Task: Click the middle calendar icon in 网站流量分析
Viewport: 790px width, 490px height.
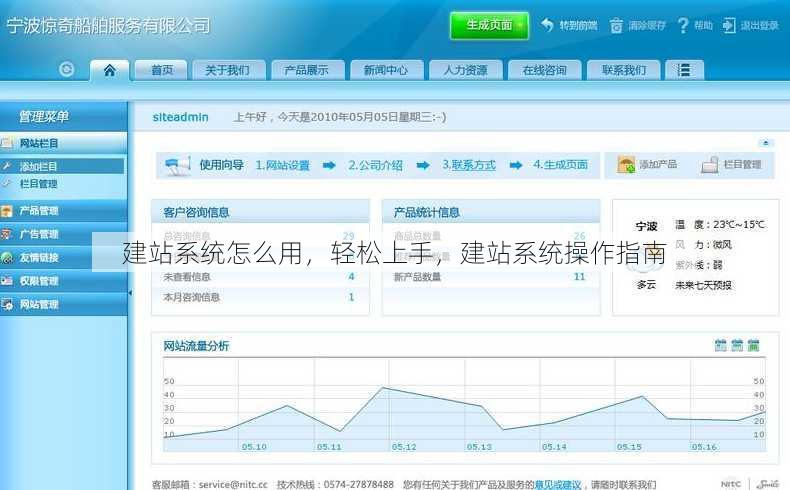Action: point(737,345)
